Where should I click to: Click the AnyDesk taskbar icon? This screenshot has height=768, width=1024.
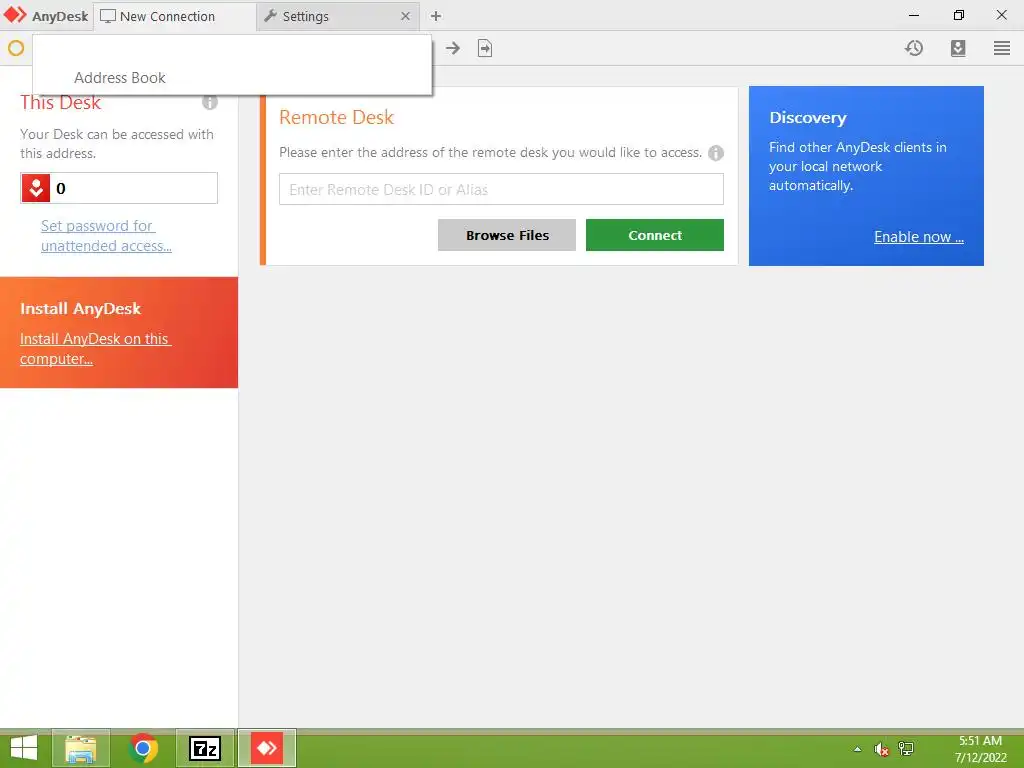tap(267, 748)
